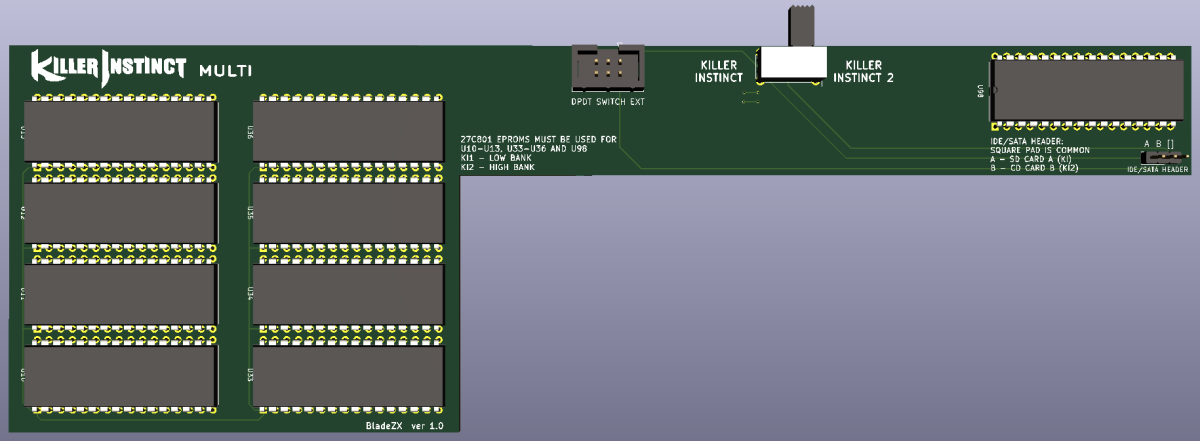1200x441 pixels.
Task: Click the U35 designator label
Action: [249, 213]
